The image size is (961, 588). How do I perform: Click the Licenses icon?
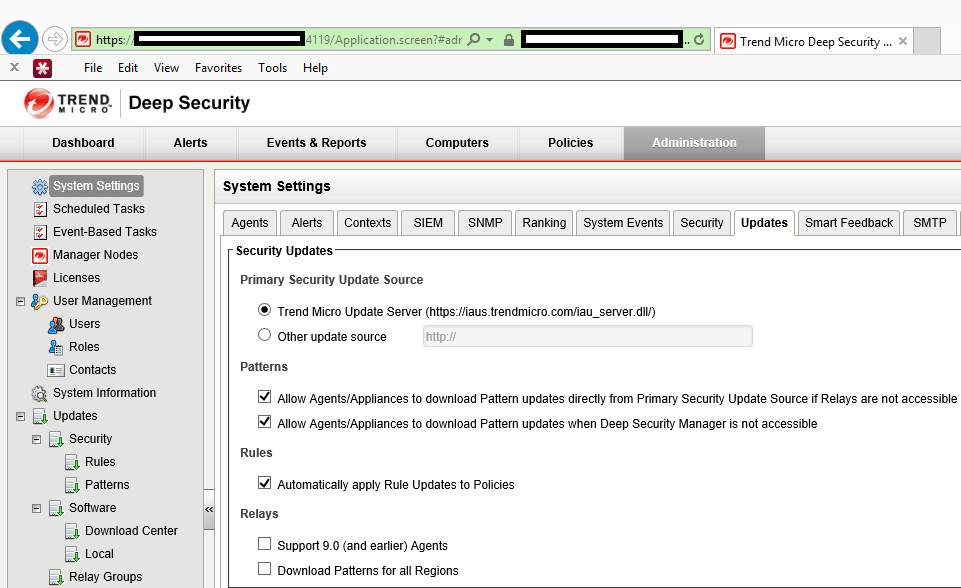tap(40, 278)
